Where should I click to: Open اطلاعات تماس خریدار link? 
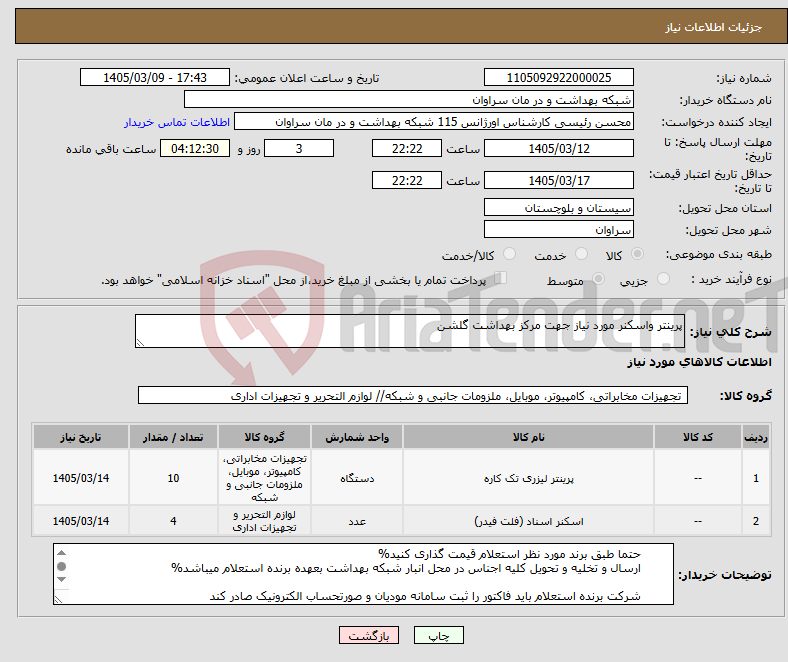pos(177,122)
